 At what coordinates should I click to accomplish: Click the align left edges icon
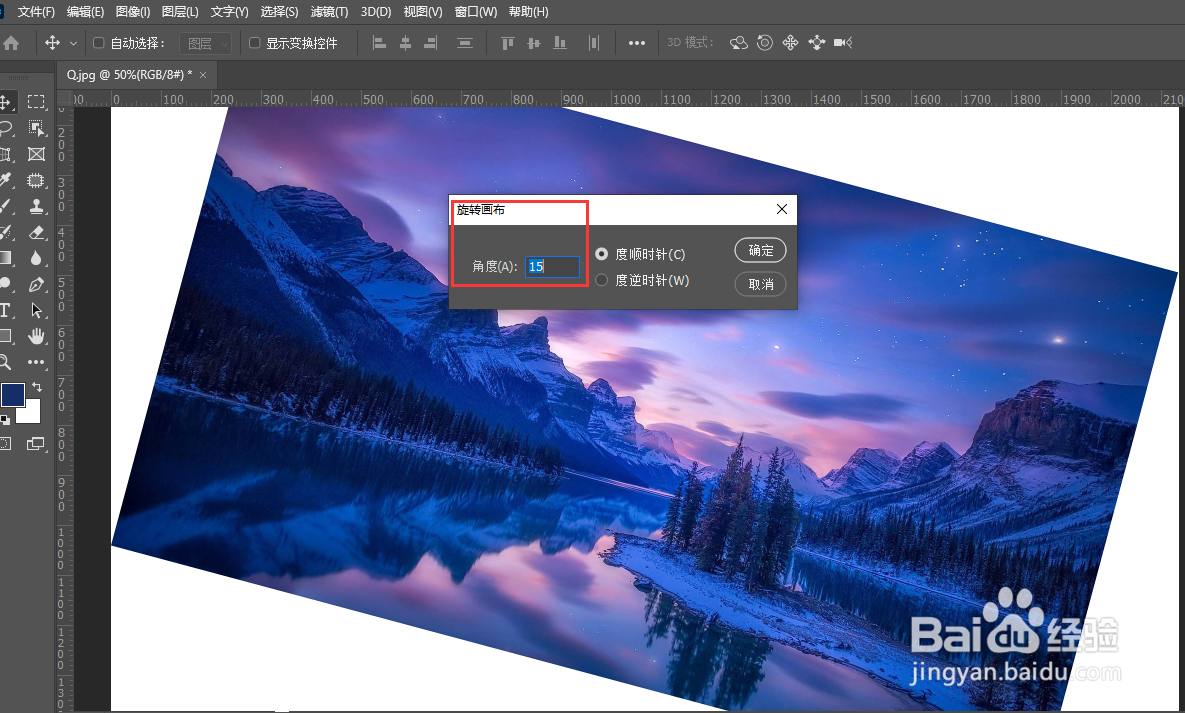(x=379, y=43)
